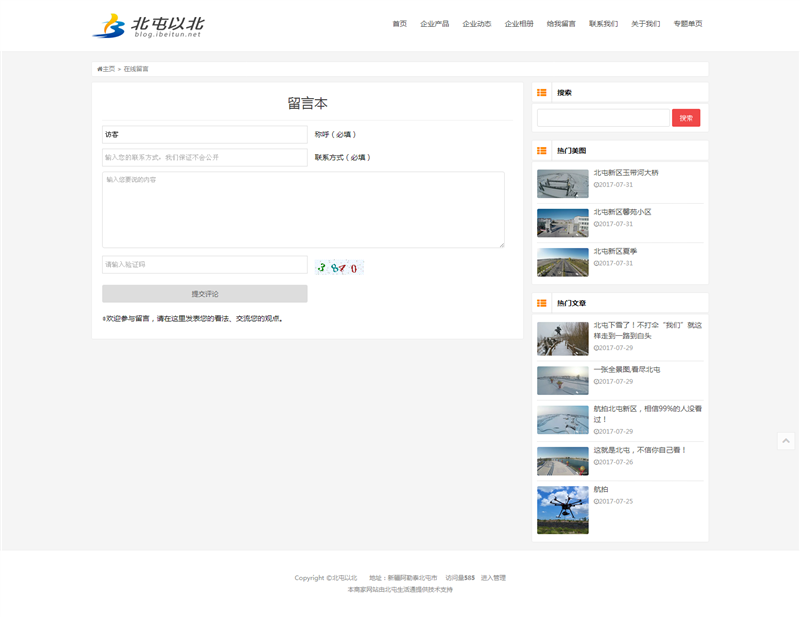
Task: Refresh the captcha verification image
Action: [338, 266]
